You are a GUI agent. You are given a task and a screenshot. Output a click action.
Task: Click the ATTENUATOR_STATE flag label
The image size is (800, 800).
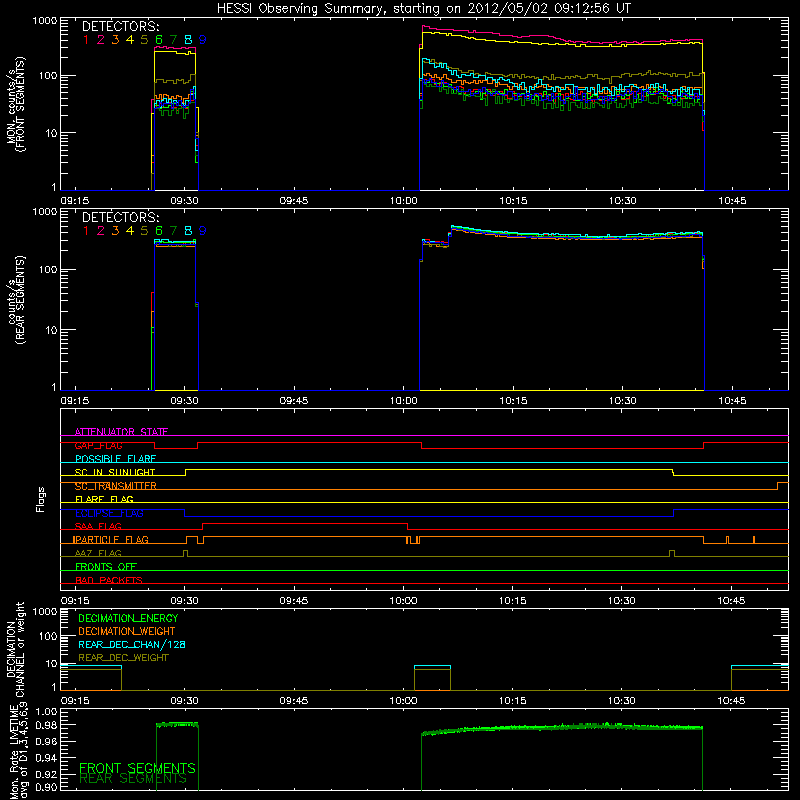click(121, 432)
